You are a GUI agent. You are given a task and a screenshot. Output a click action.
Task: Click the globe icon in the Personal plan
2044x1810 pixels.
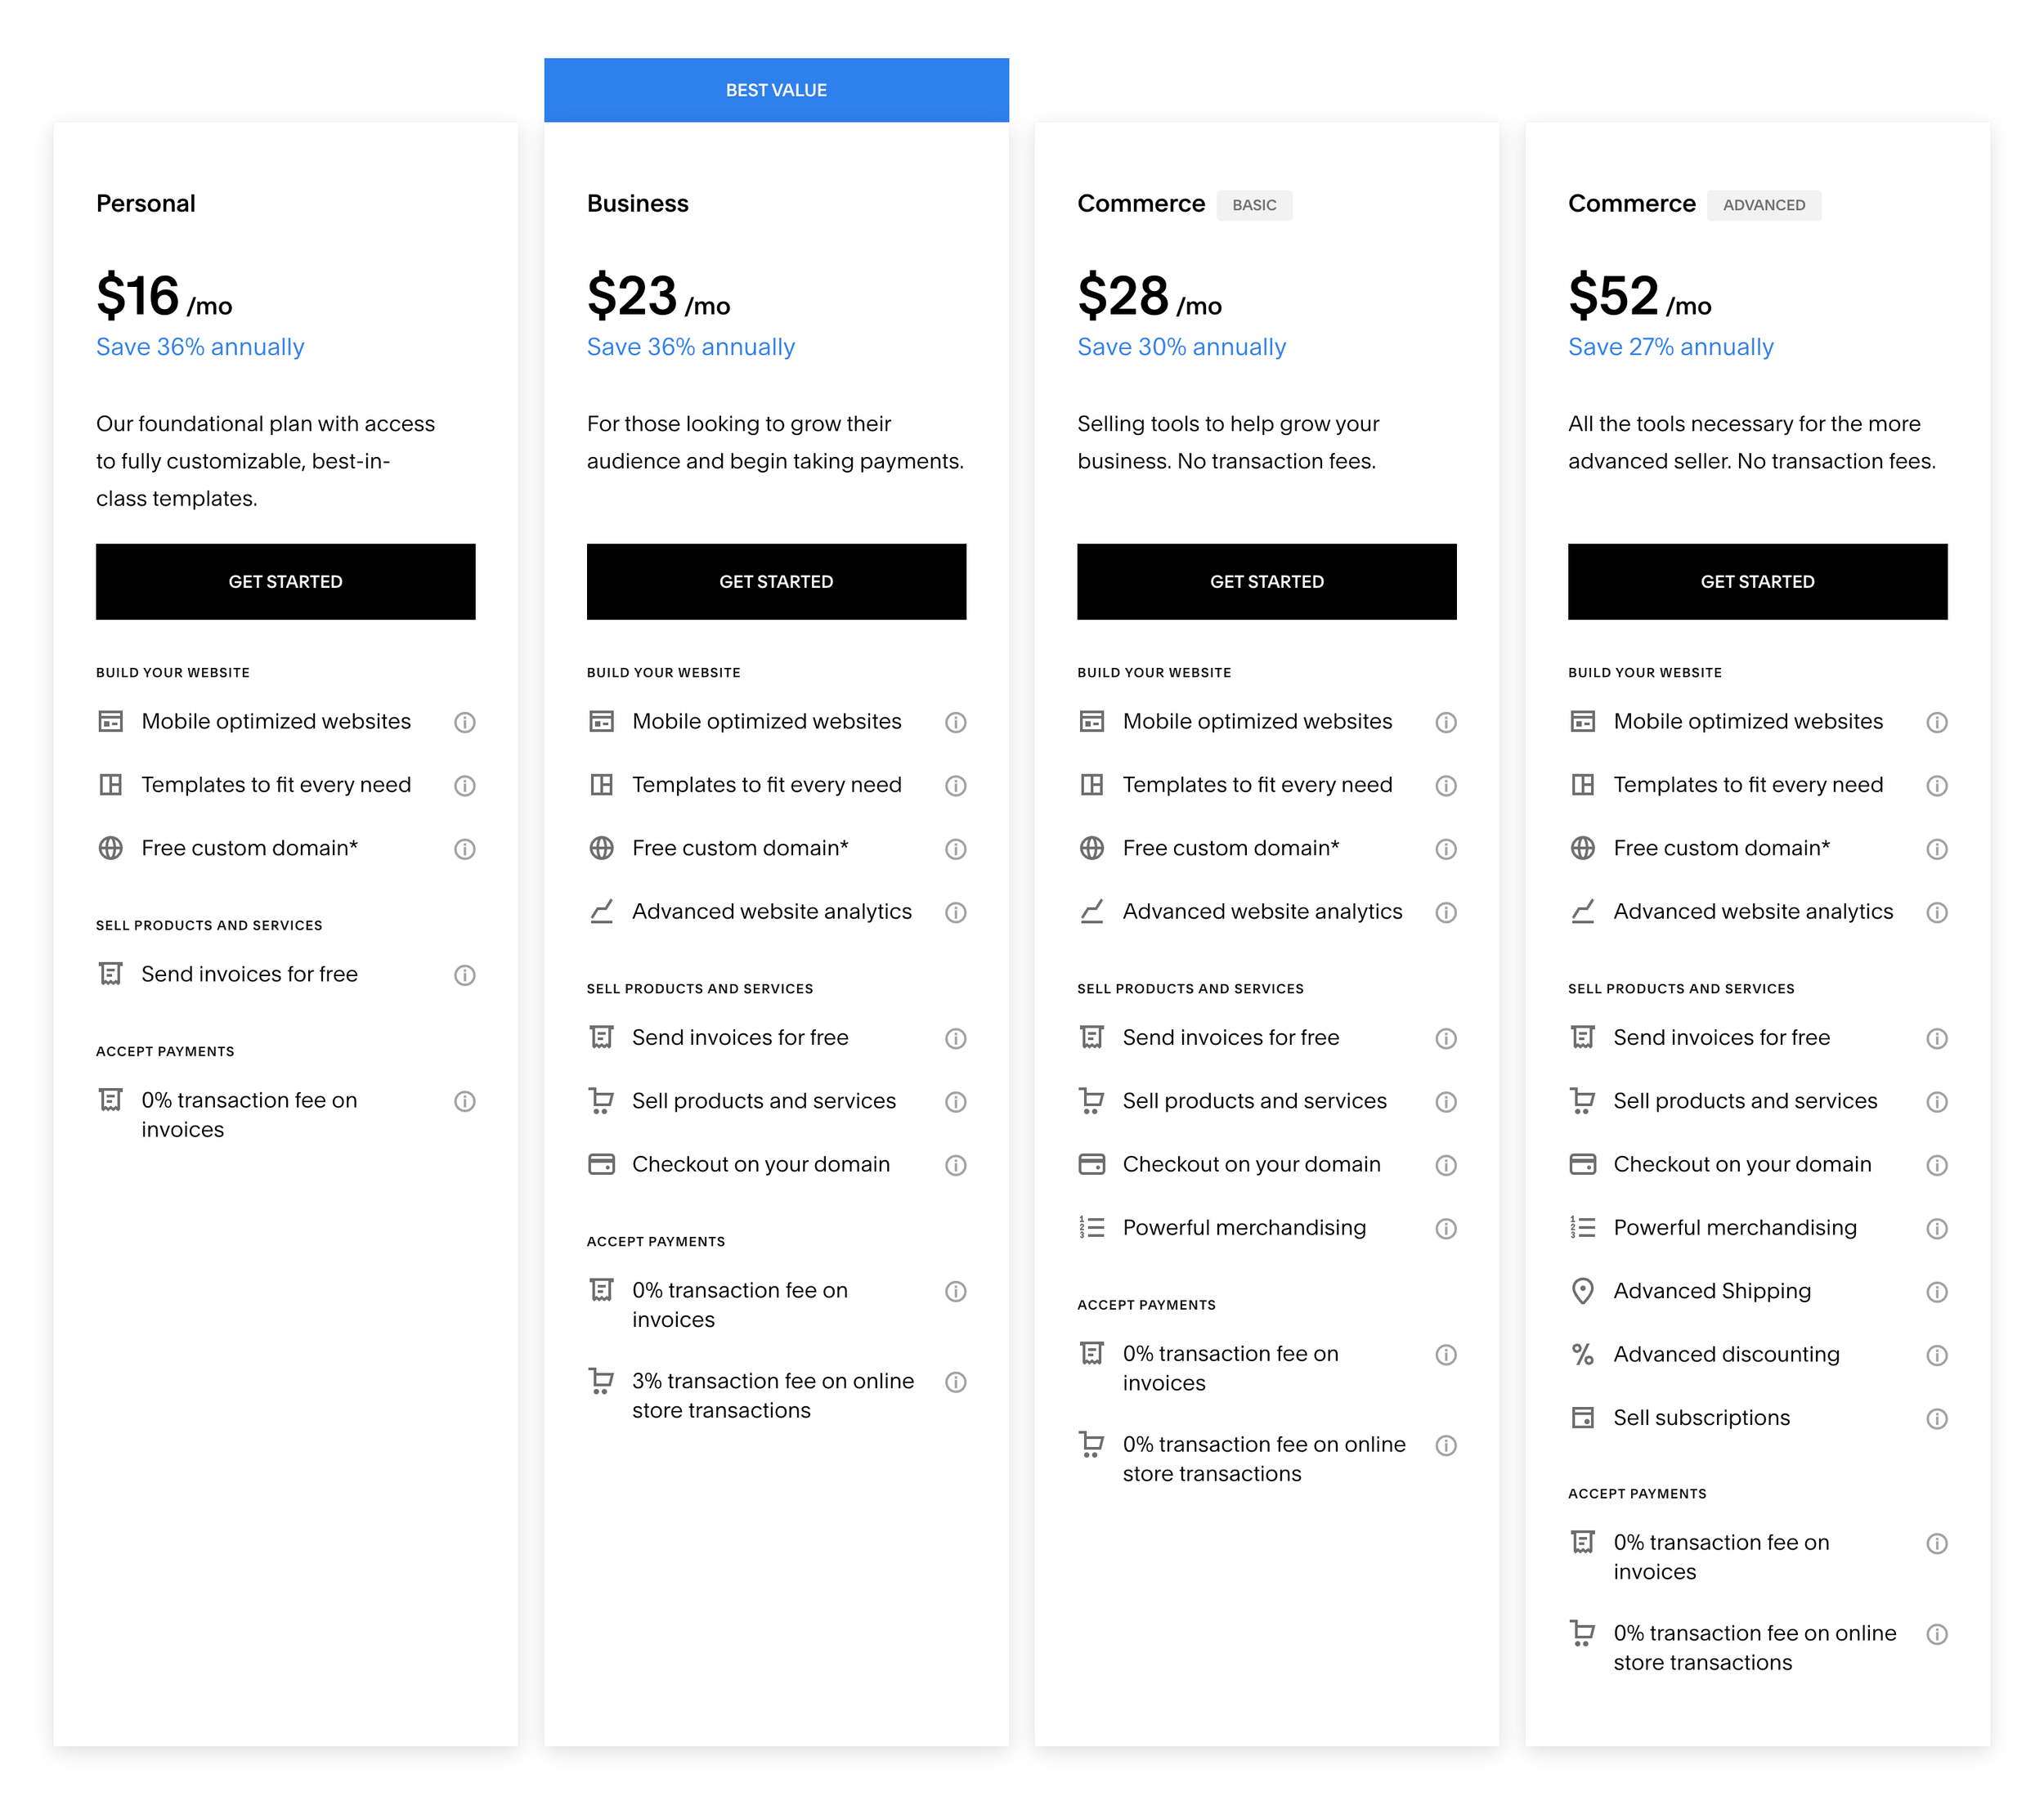(110, 849)
